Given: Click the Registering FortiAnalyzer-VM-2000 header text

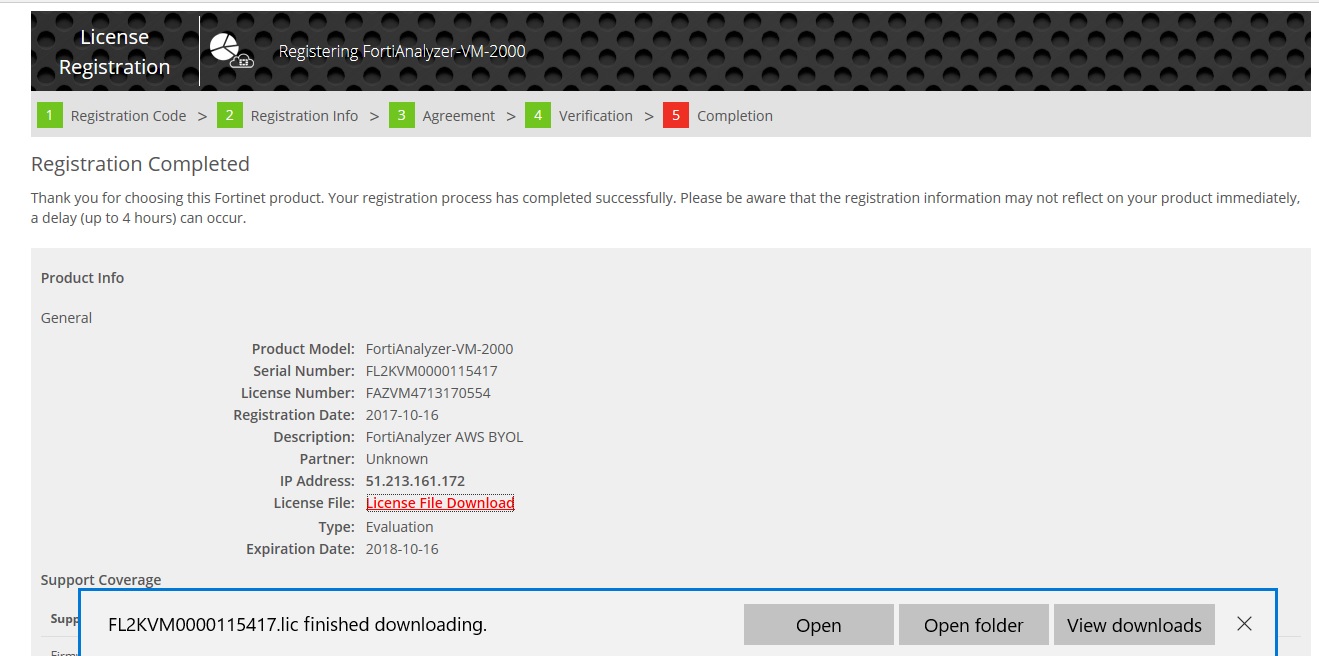Looking at the screenshot, I should tap(402, 52).
